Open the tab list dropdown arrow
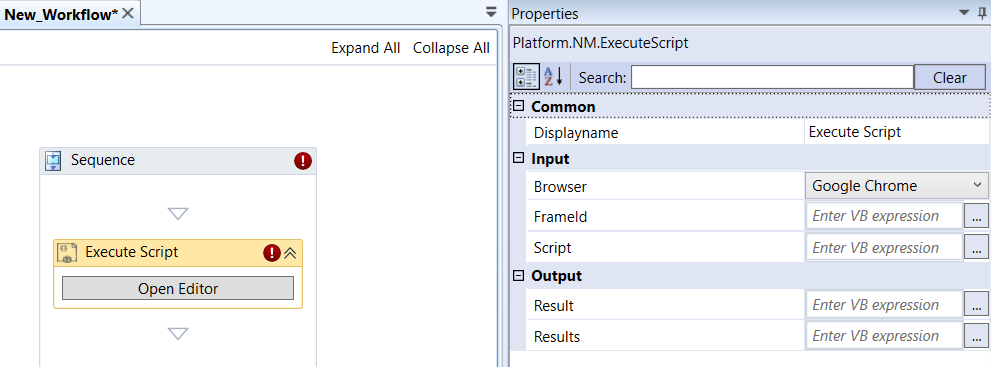Viewport: 991px width, 367px height. pyautogui.click(x=492, y=12)
